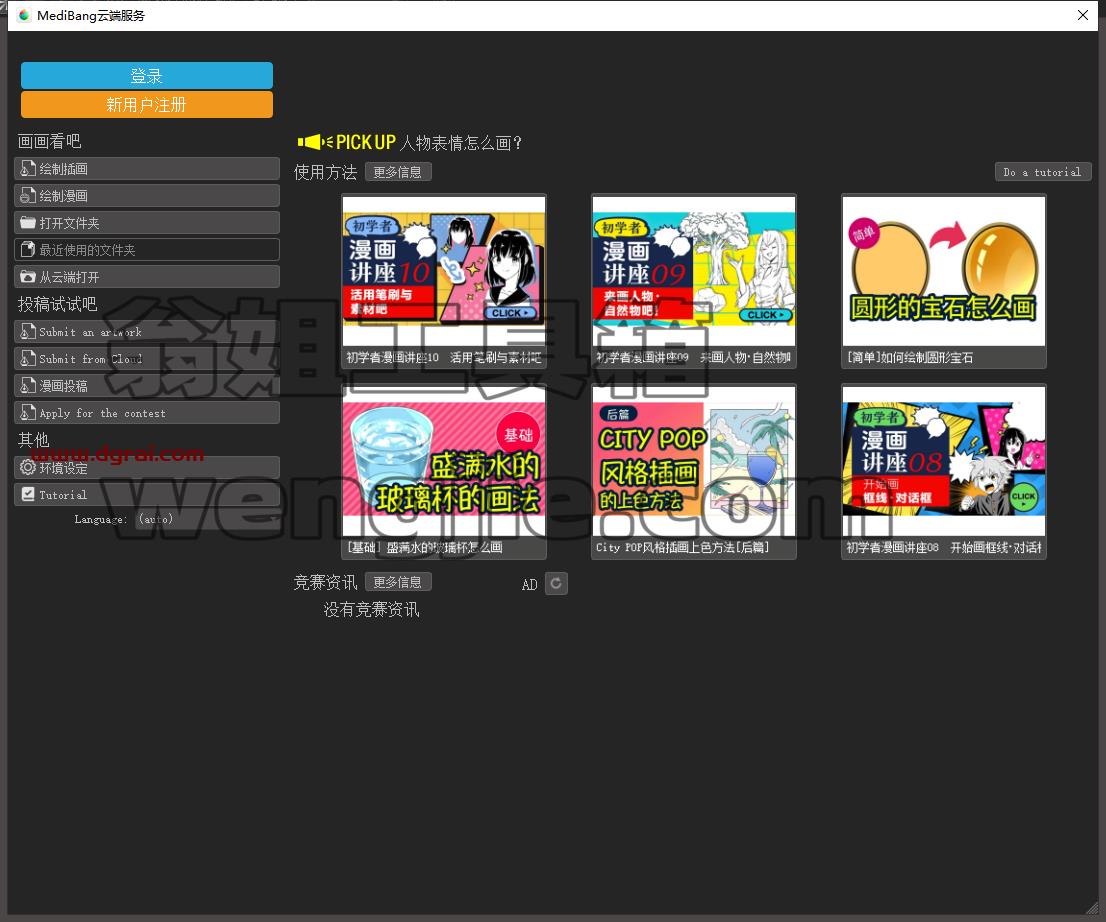This screenshot has height=922, width=1106.
Task: Click the 最近使用的文件夹 recent files icon
Action: tap(28, 250)
